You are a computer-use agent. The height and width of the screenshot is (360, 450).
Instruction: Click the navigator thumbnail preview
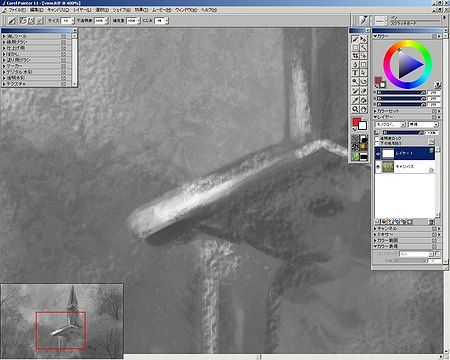62,321
